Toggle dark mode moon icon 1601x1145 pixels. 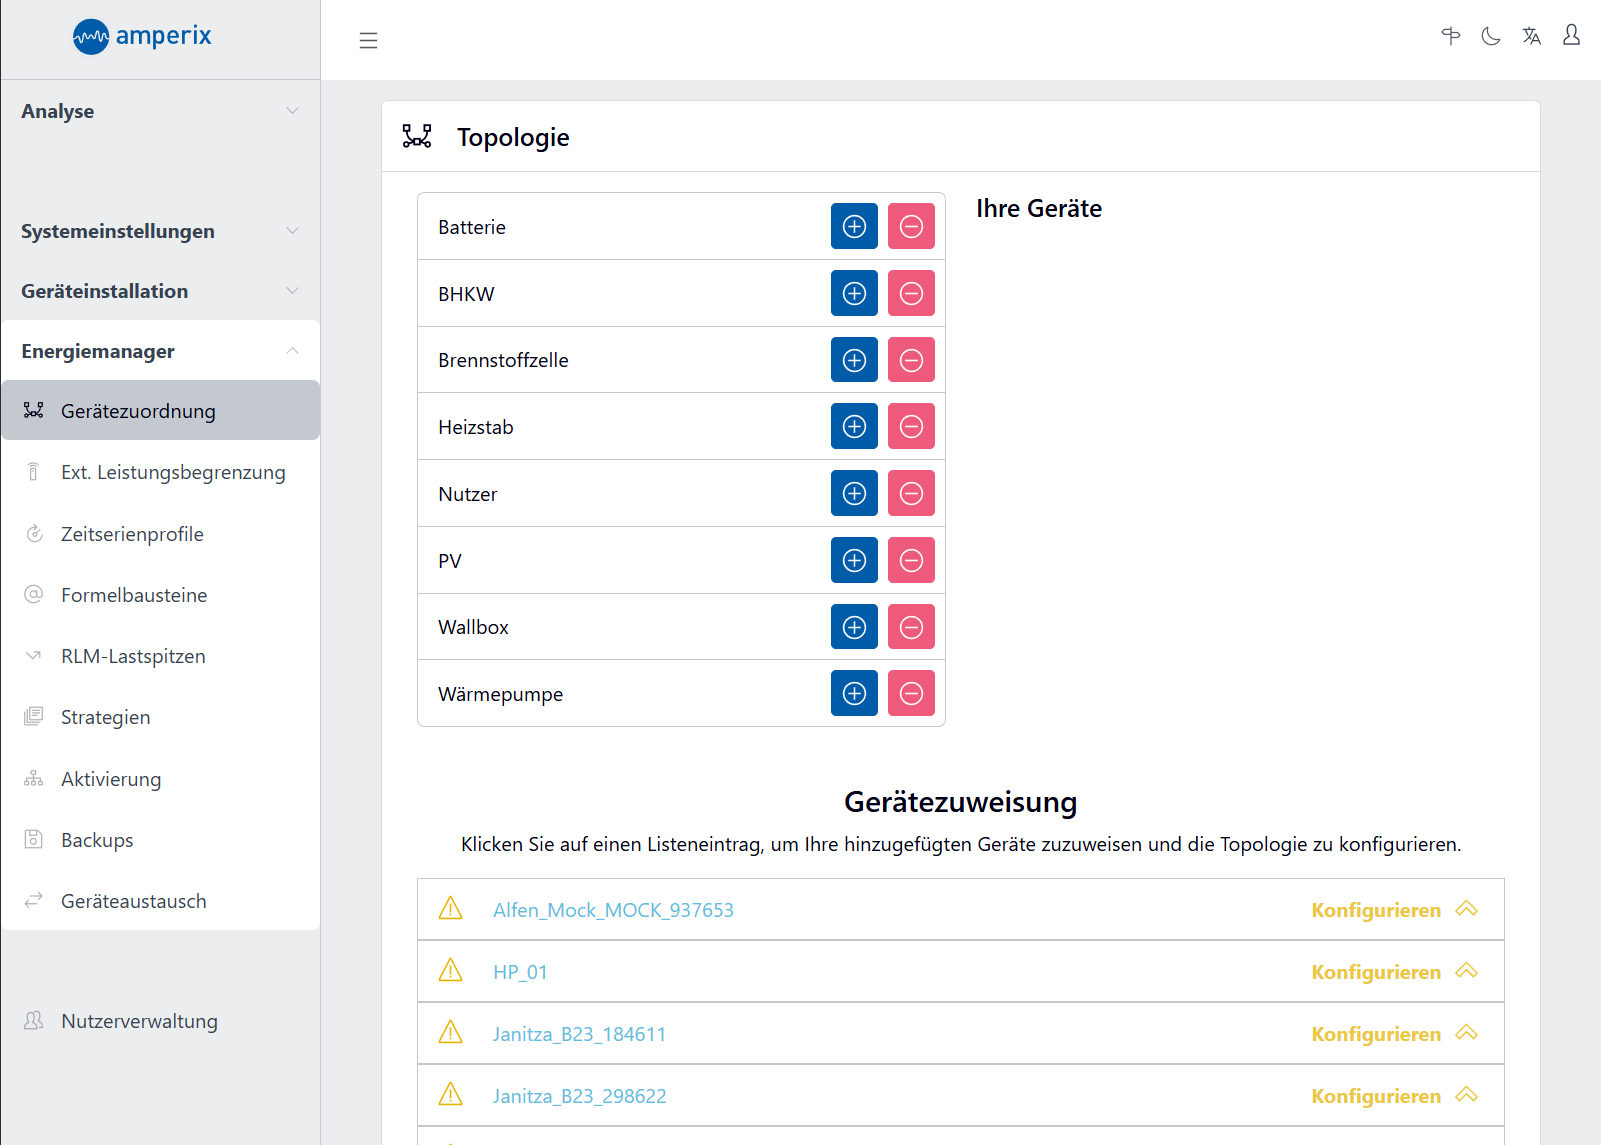click(1491, 37)
